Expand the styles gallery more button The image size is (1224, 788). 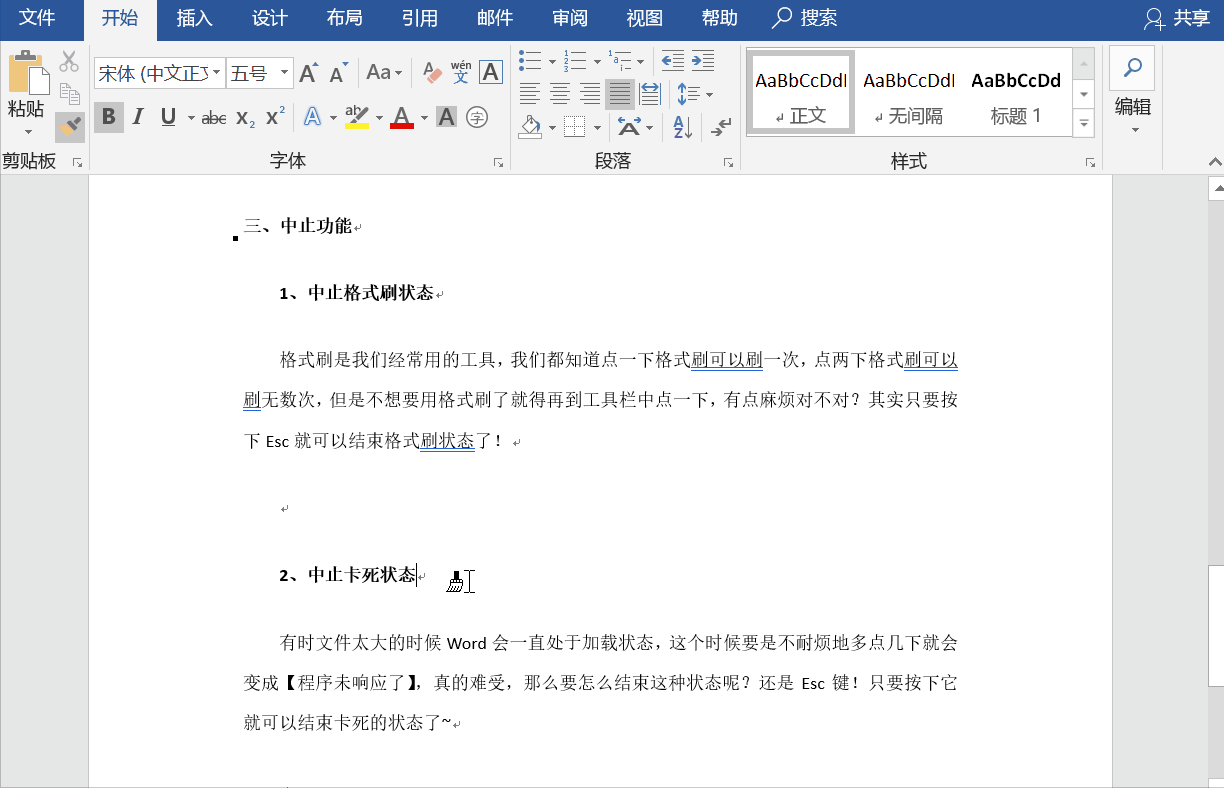tap(1083, 124)
